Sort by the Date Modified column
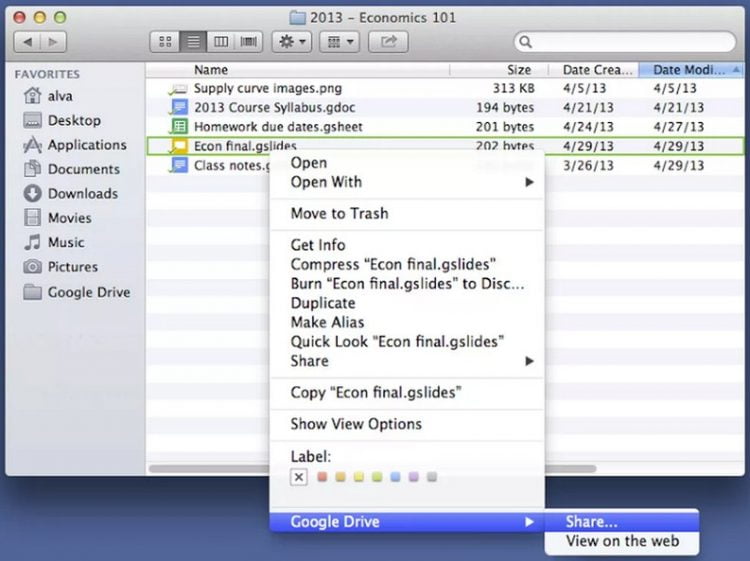The image size is (750, 561). point(692,70)
